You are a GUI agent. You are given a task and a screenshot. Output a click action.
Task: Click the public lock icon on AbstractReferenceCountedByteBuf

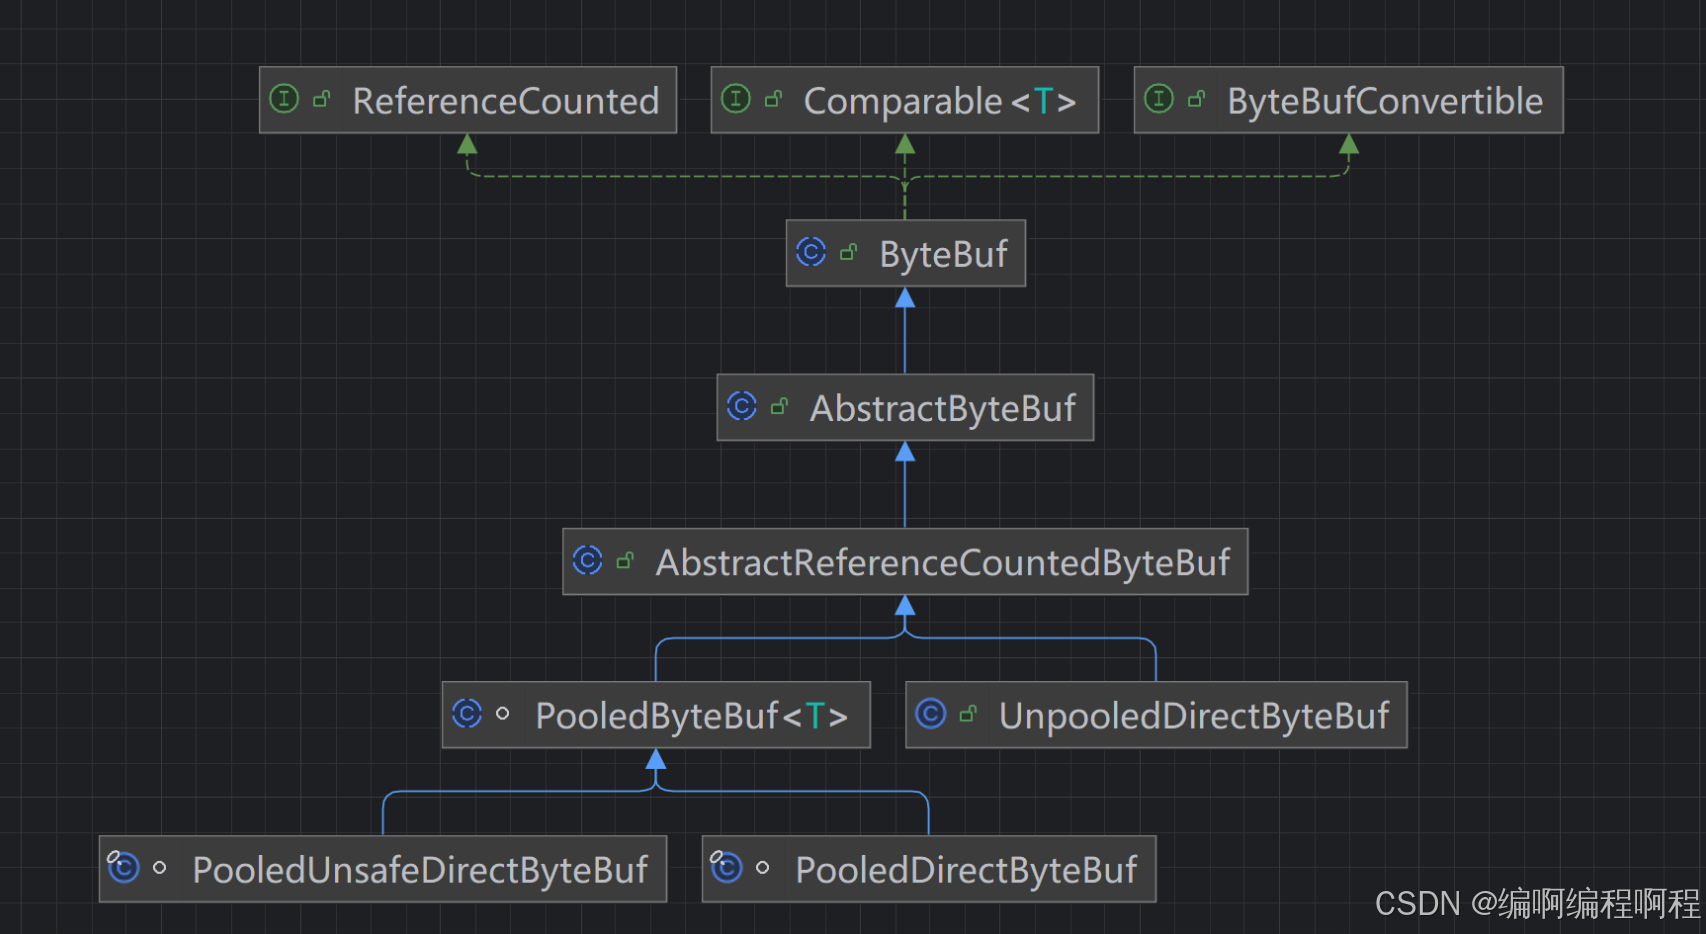[x=626, y=561]
